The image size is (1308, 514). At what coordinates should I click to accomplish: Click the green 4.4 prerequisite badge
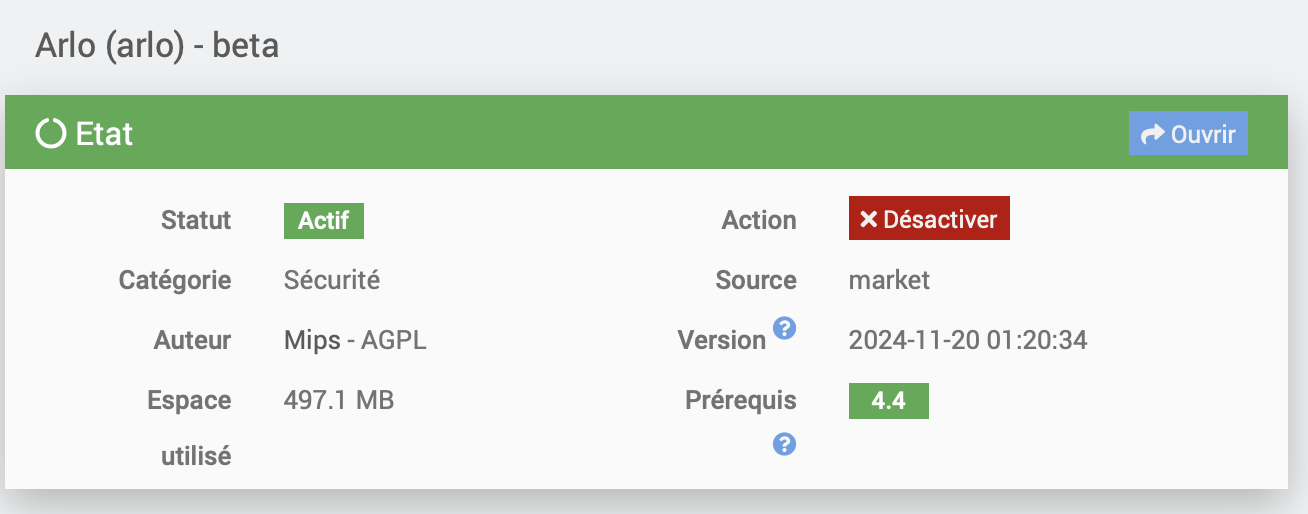889,401
